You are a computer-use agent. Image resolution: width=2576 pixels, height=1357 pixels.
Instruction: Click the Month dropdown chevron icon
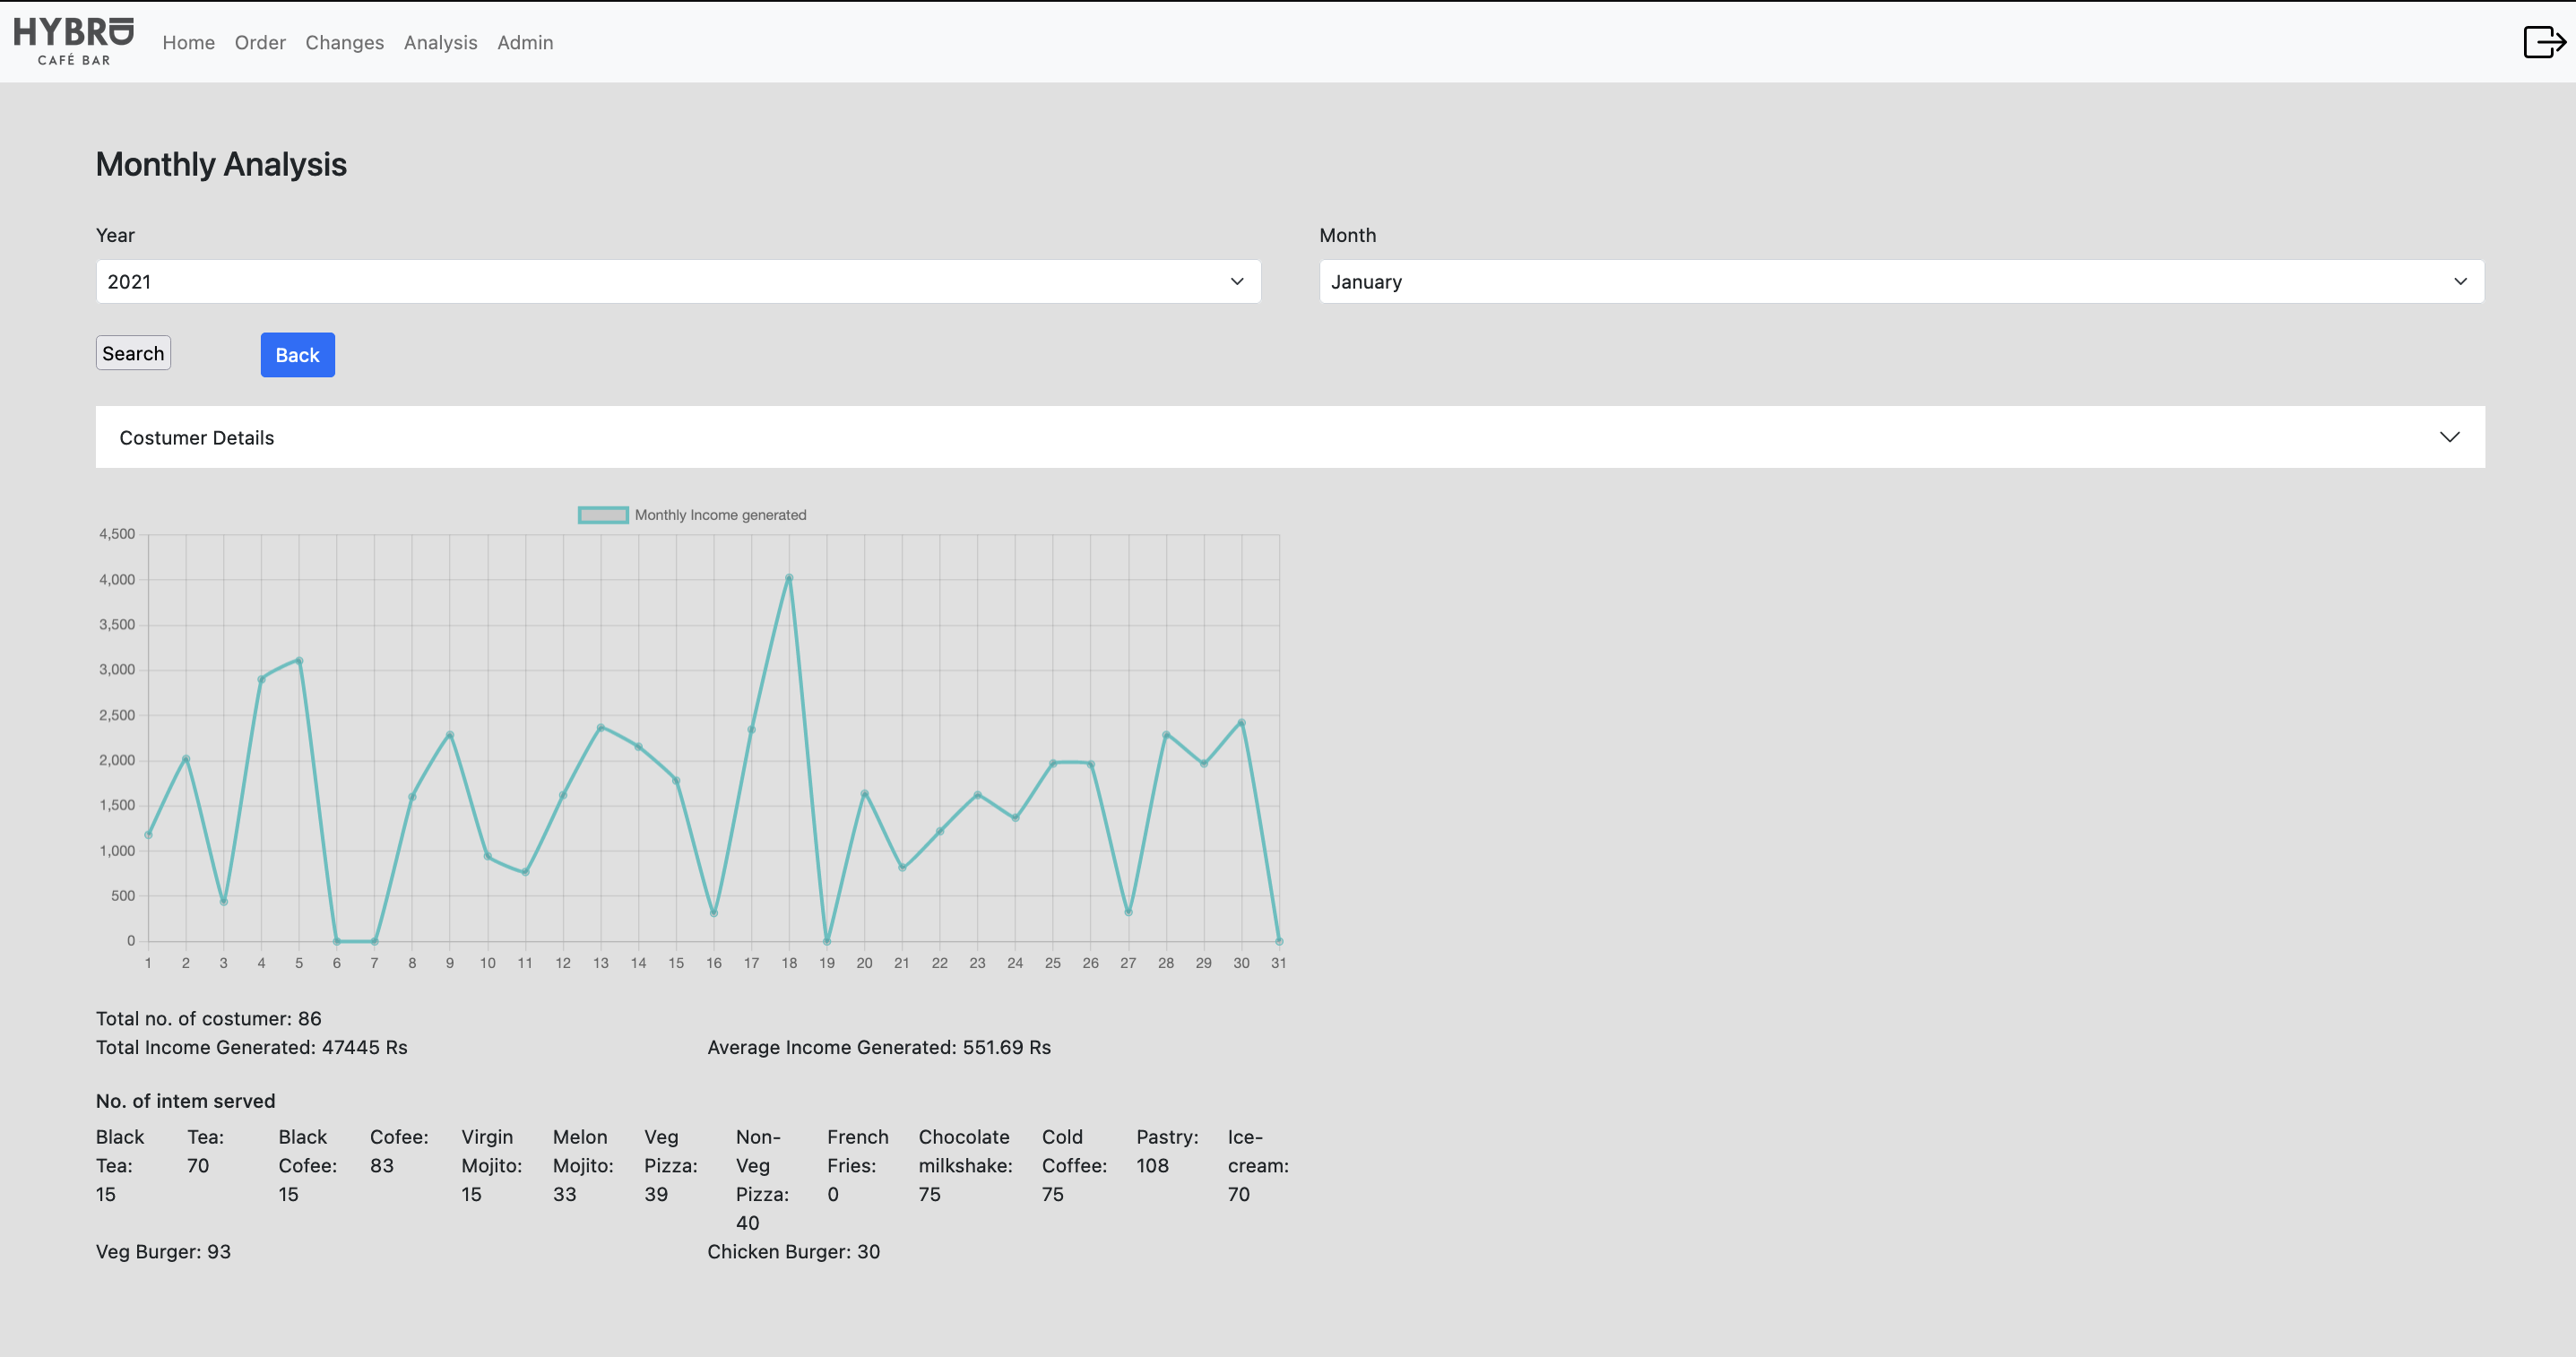coord(2460,282)
